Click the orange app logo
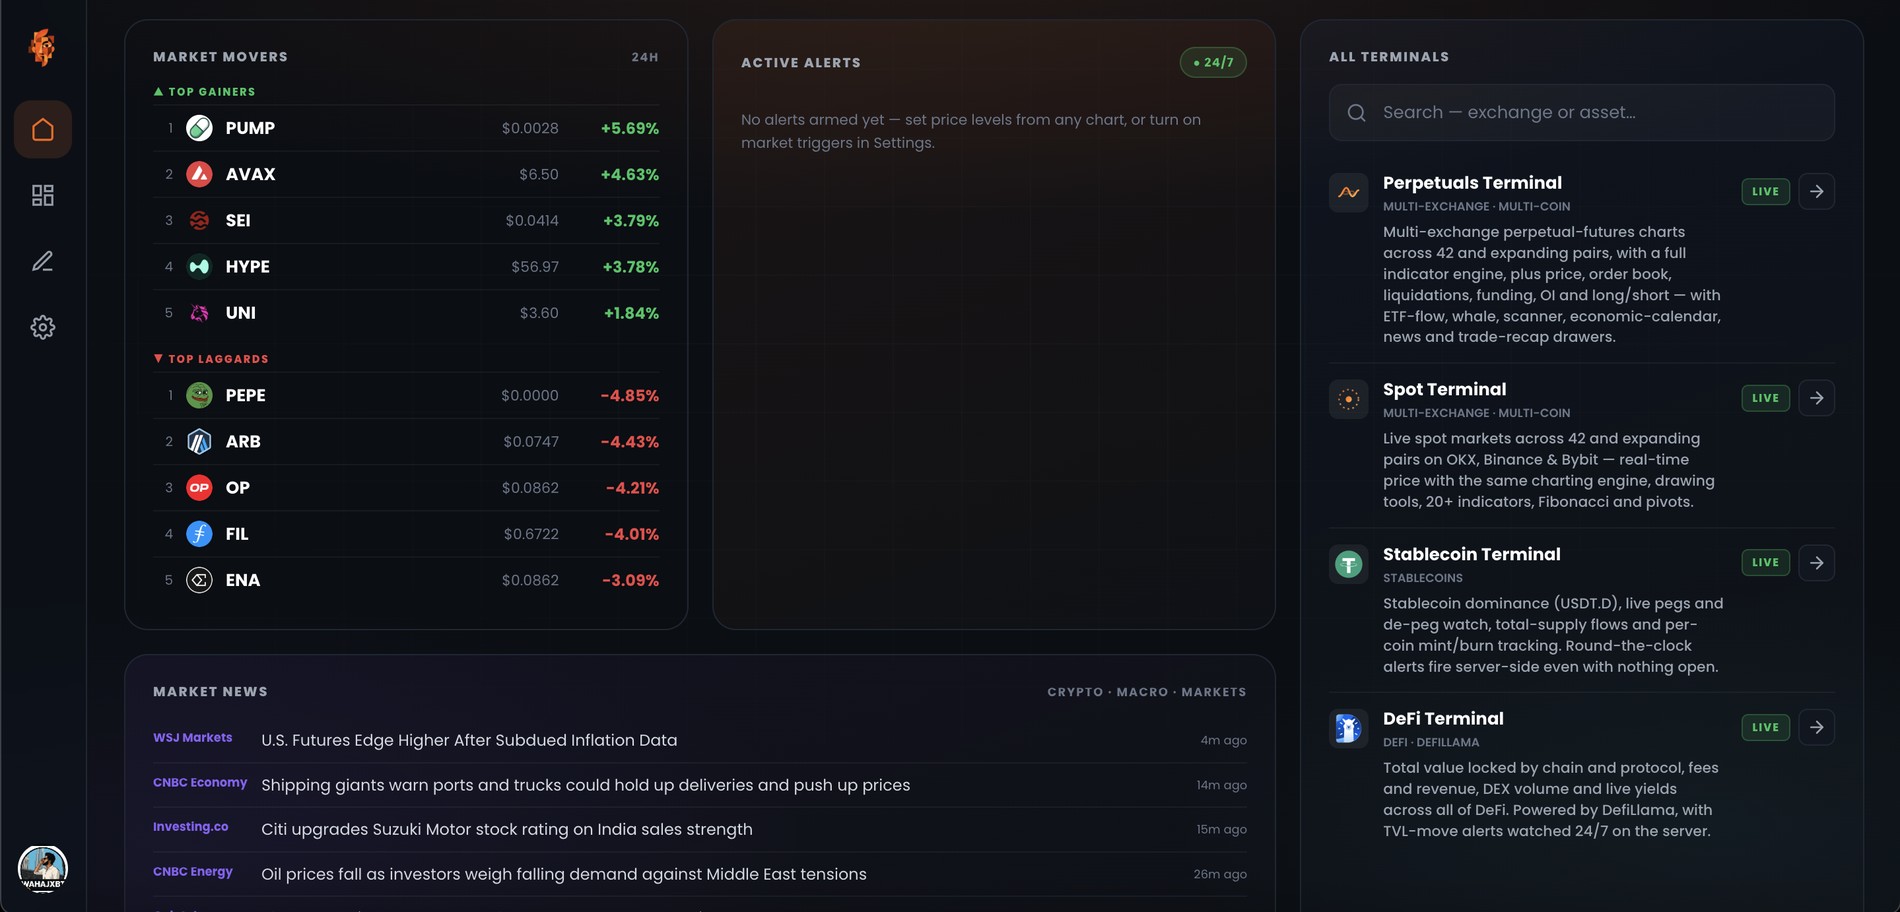Viewport: 1900px width, 912px height. [x=42, y=47]
